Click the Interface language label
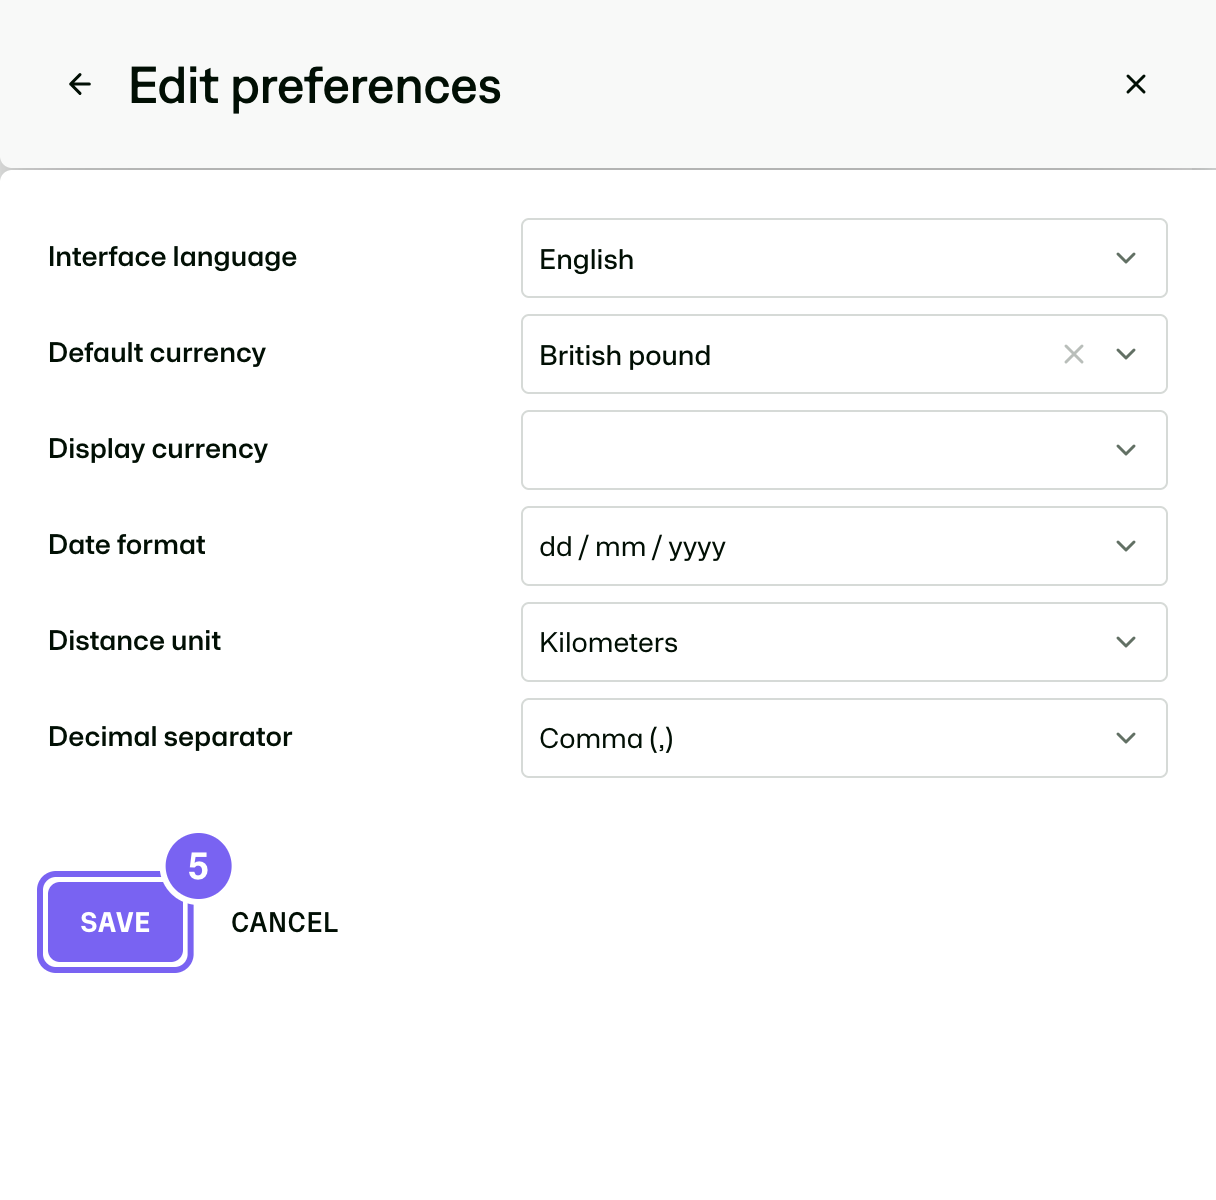Image resolution: width=1216 pixels, height=1200 pixels. pos(172,257)
